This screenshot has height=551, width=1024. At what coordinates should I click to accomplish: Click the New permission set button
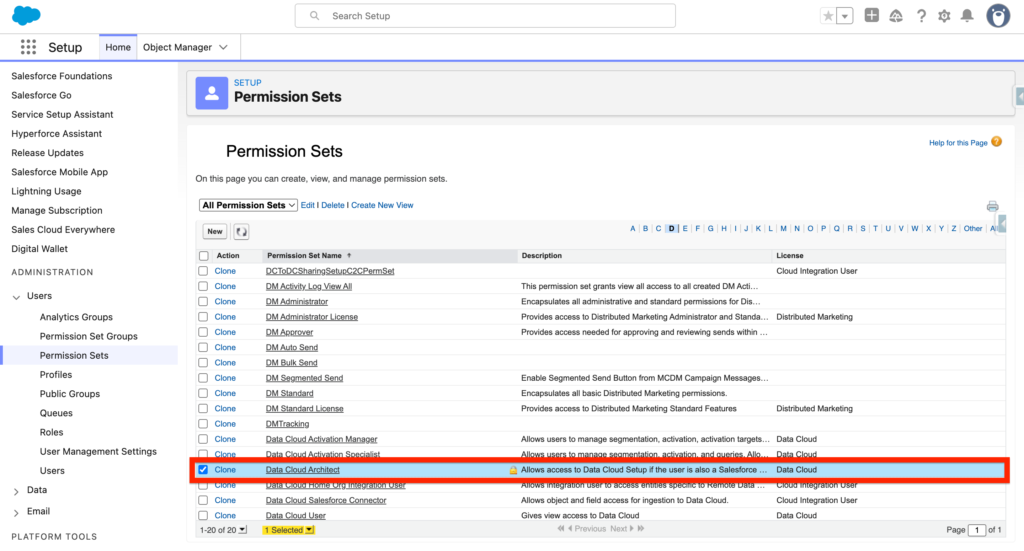coord(214,232)
